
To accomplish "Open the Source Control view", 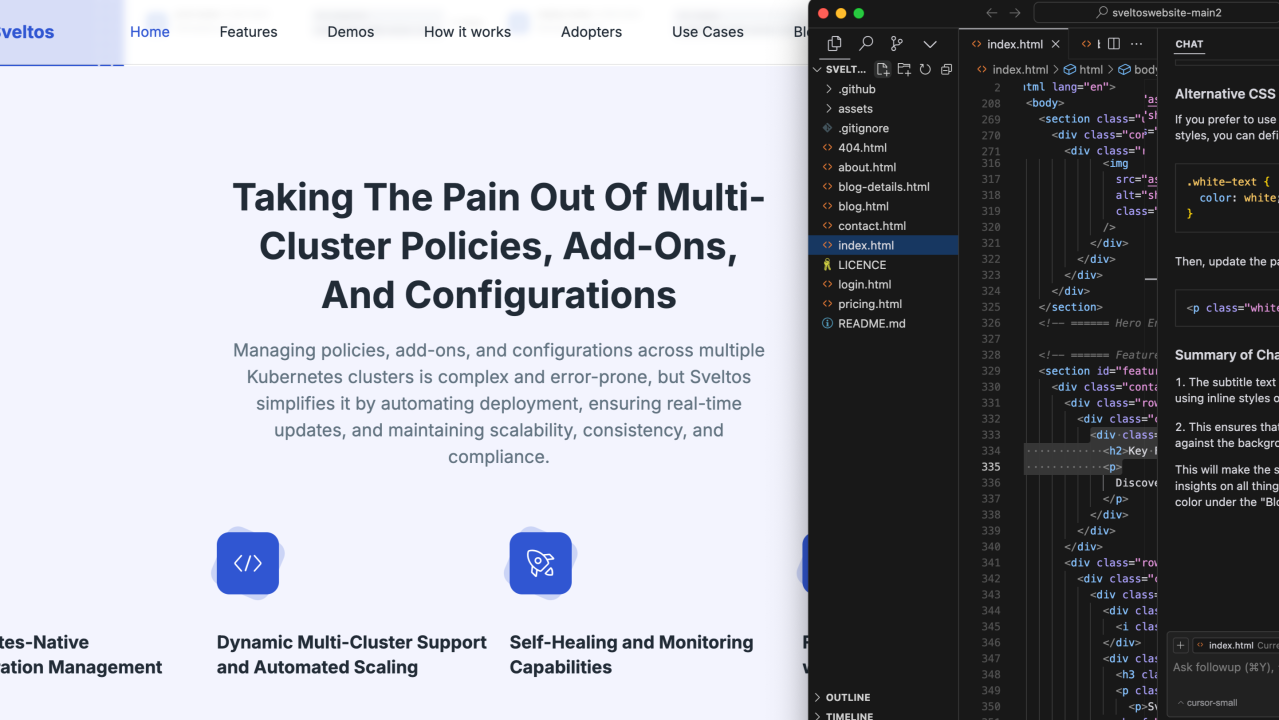I will click(x=897, y=44).
